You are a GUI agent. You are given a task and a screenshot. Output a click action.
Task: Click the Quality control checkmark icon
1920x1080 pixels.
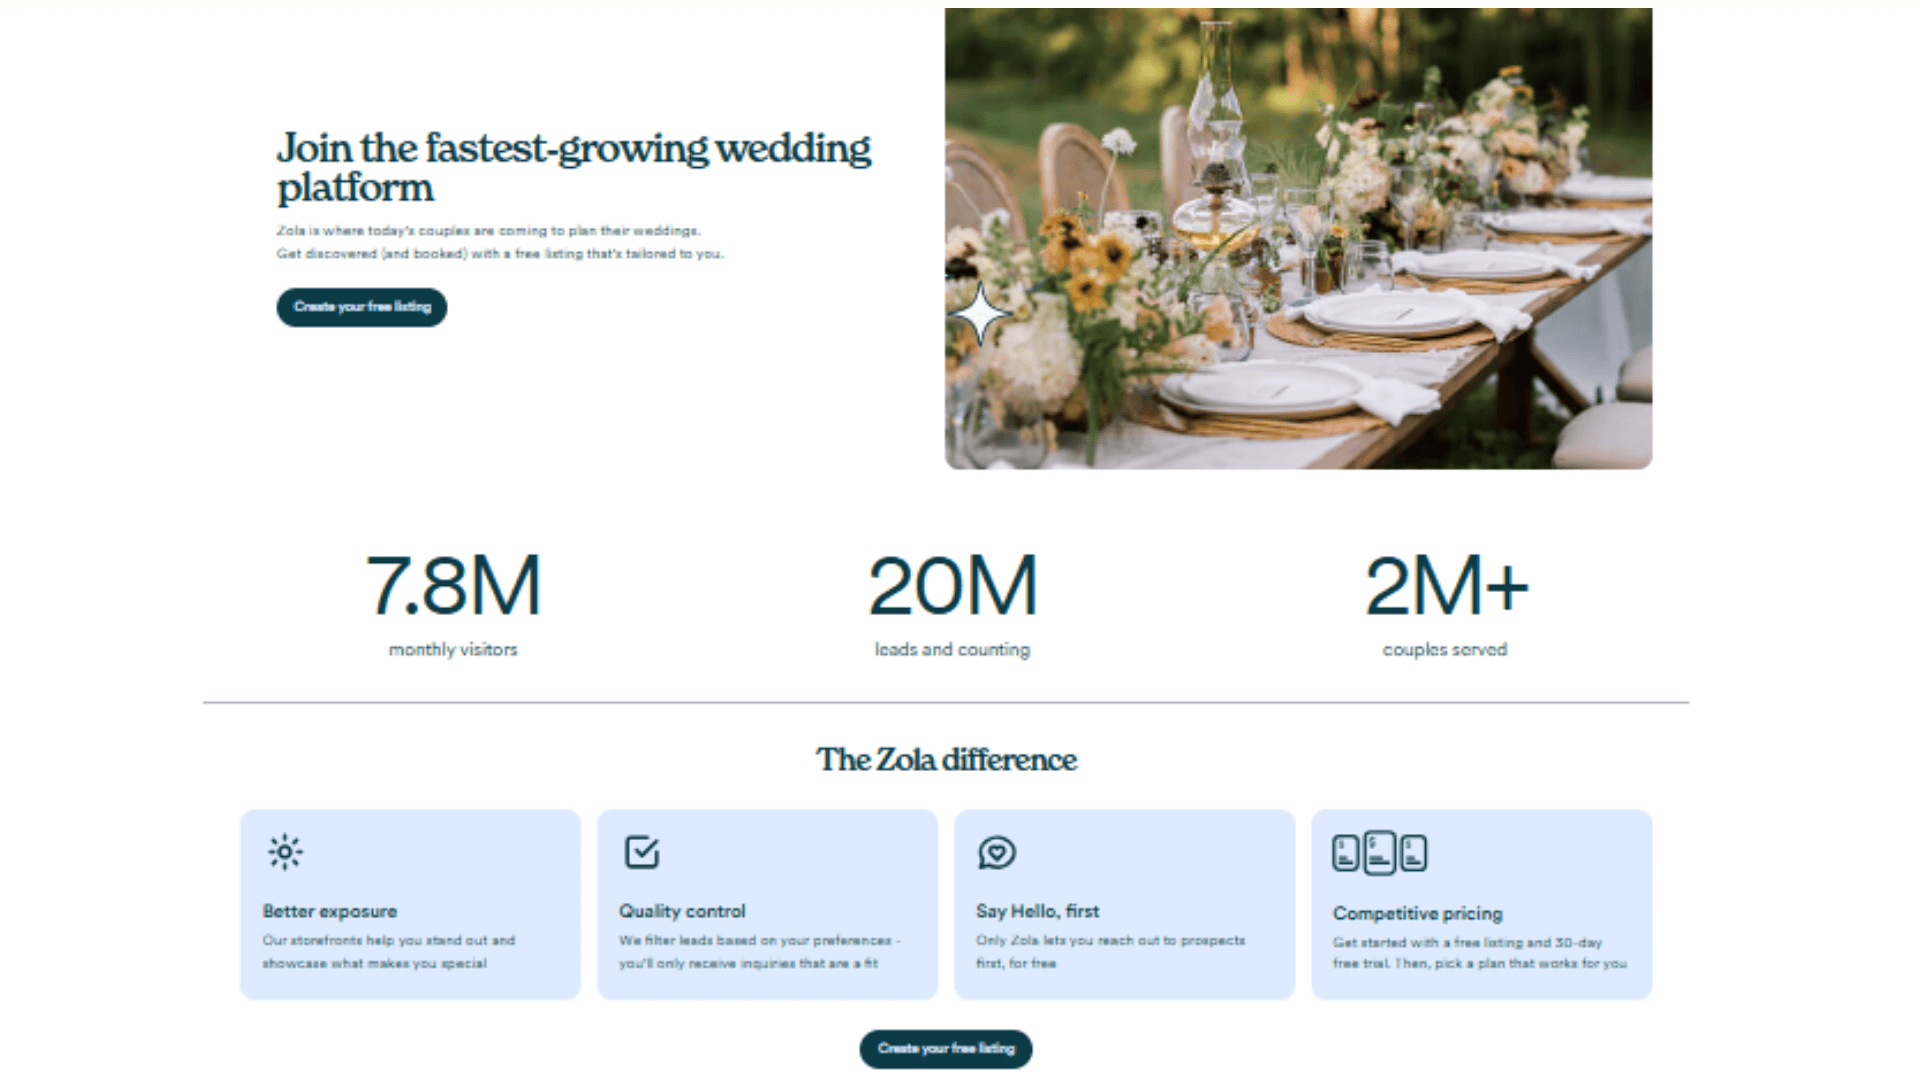point(641,852)
